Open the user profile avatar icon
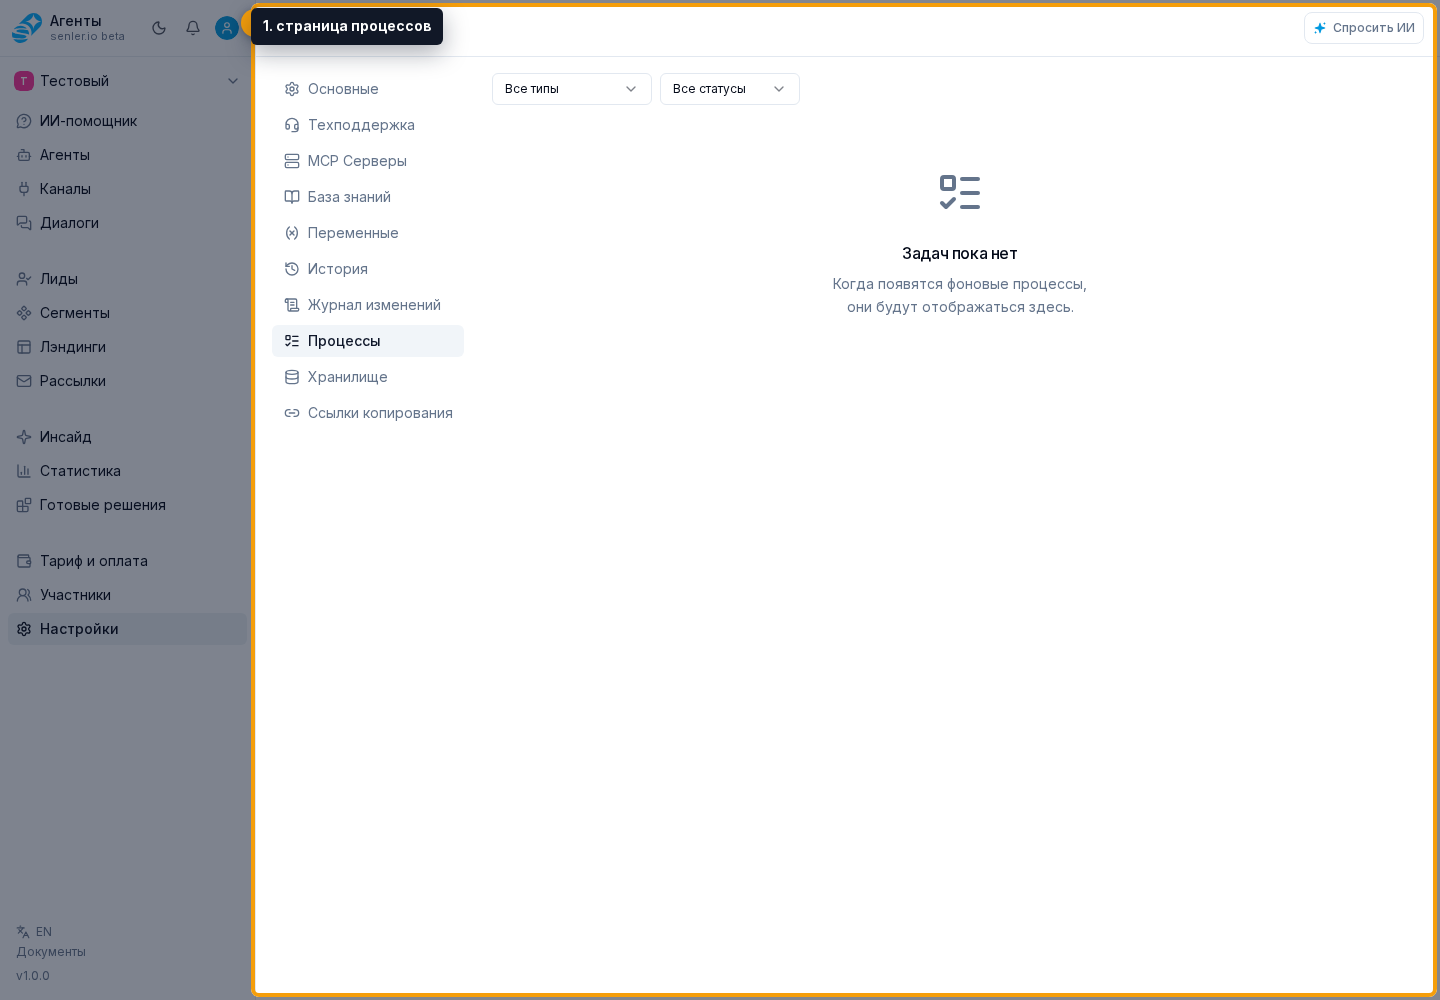1440x1000 pixels. pyautogui.click(x=227, y=28)
